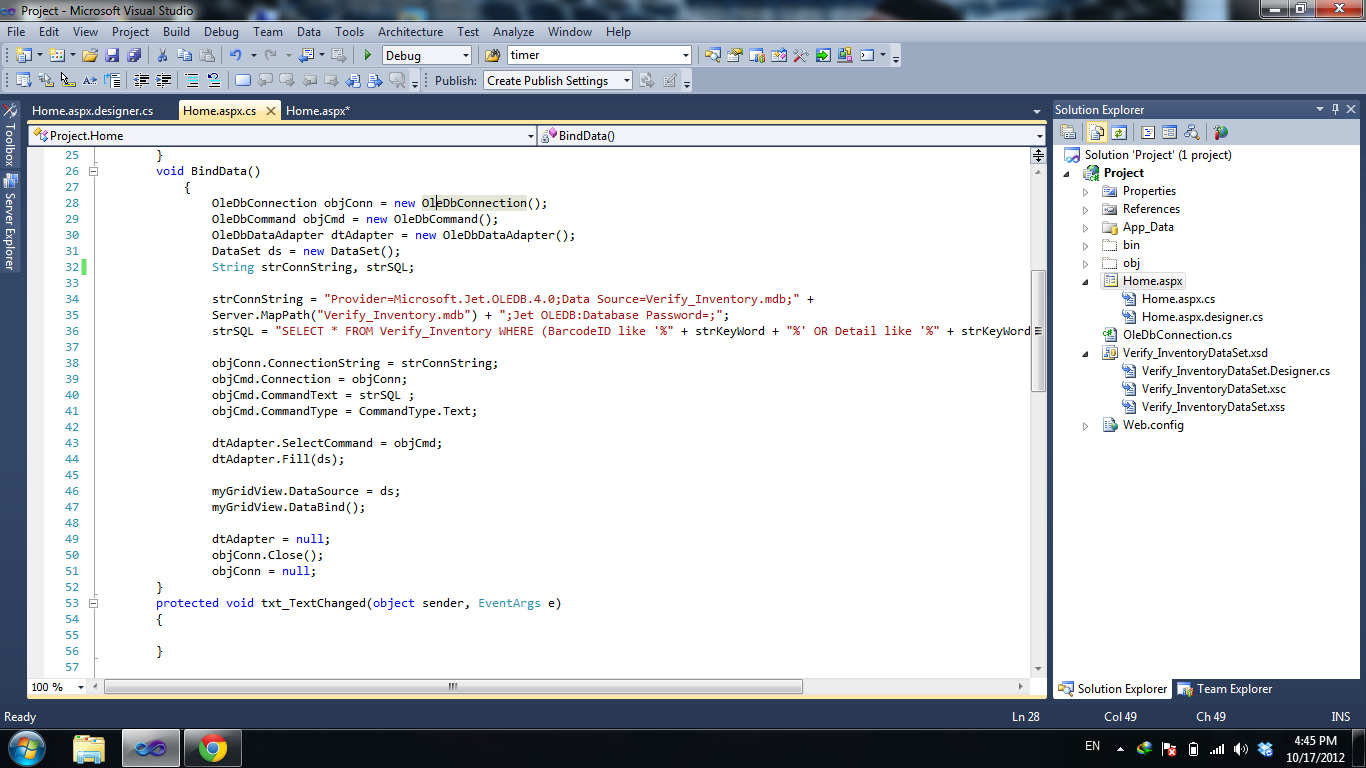This screenshot has width=1366, height=768.
Task: Expand the App_Data folder node
Action: tap(1086, 227)
